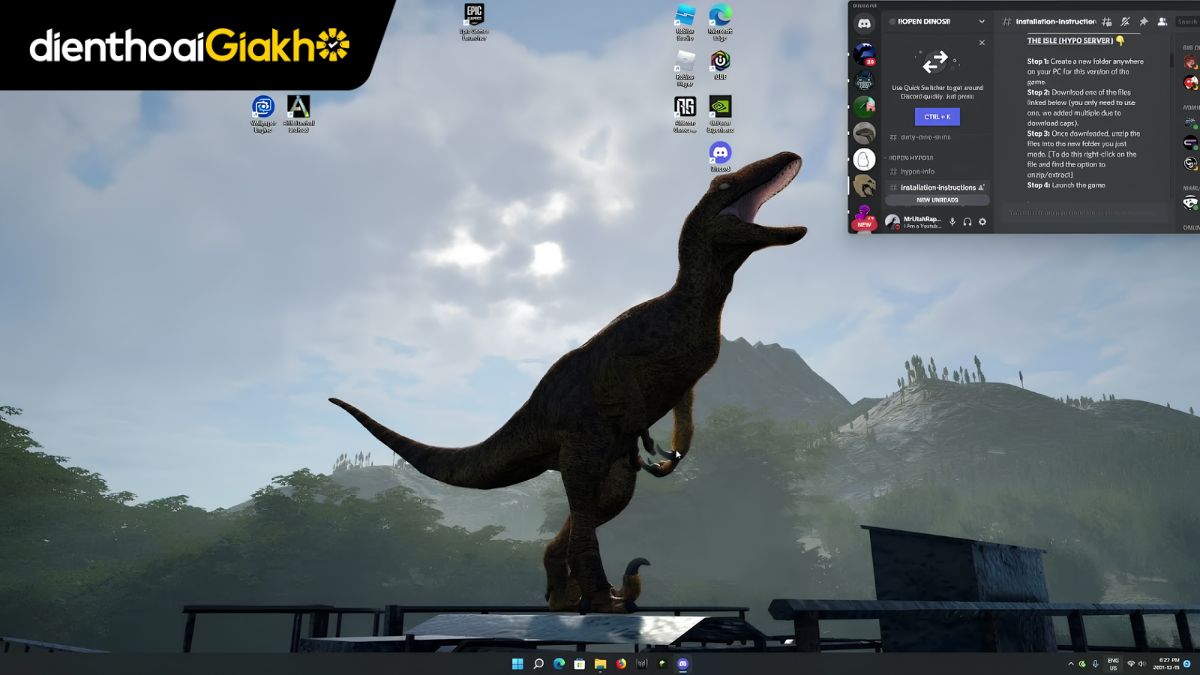The width and height of the screenshot is (1200, 675).
Task: Open the Epic Games Launcher desktop shortcut
Action: [474, 20]
